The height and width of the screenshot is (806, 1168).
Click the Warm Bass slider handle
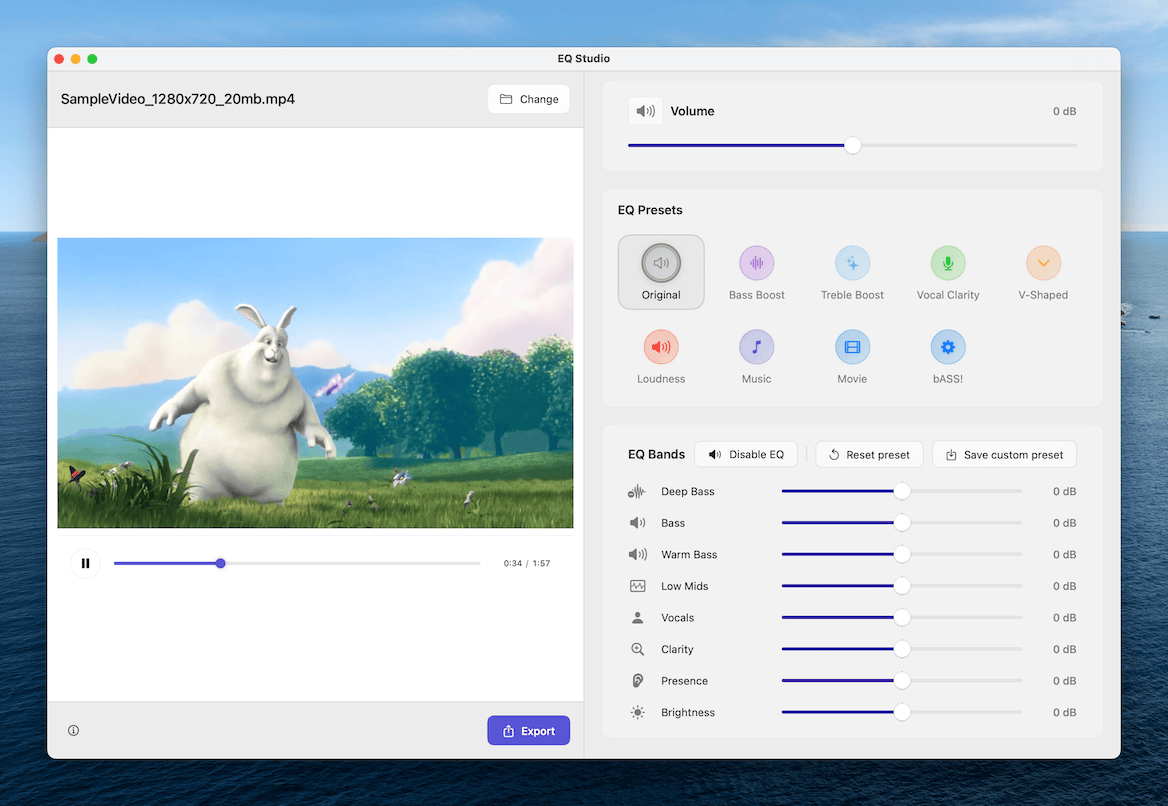tap(902, 554)
